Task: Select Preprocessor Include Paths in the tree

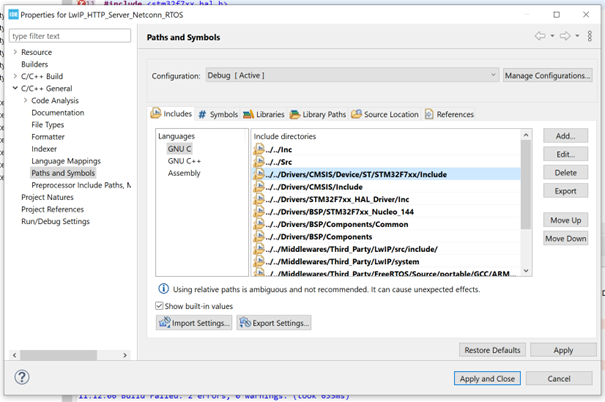Action: coord(81,185)
